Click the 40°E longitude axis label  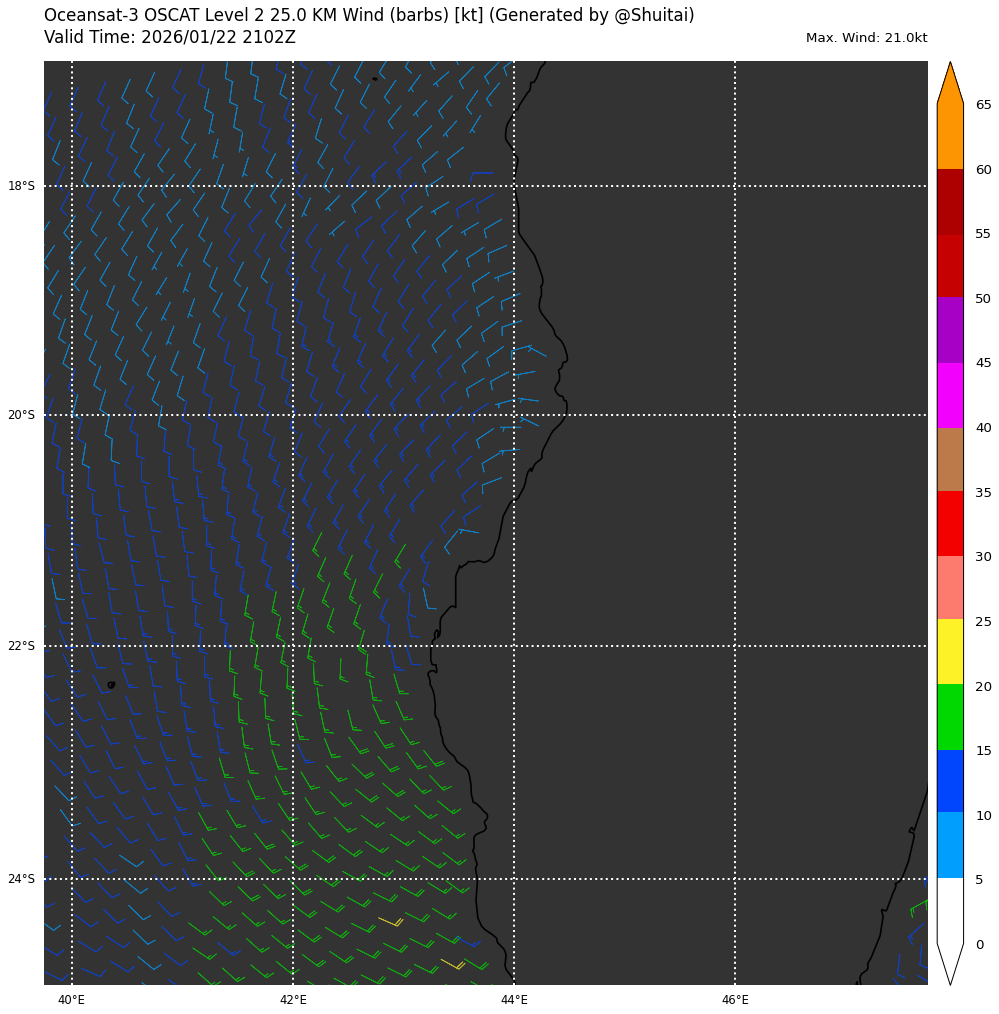tap(71, 999)
